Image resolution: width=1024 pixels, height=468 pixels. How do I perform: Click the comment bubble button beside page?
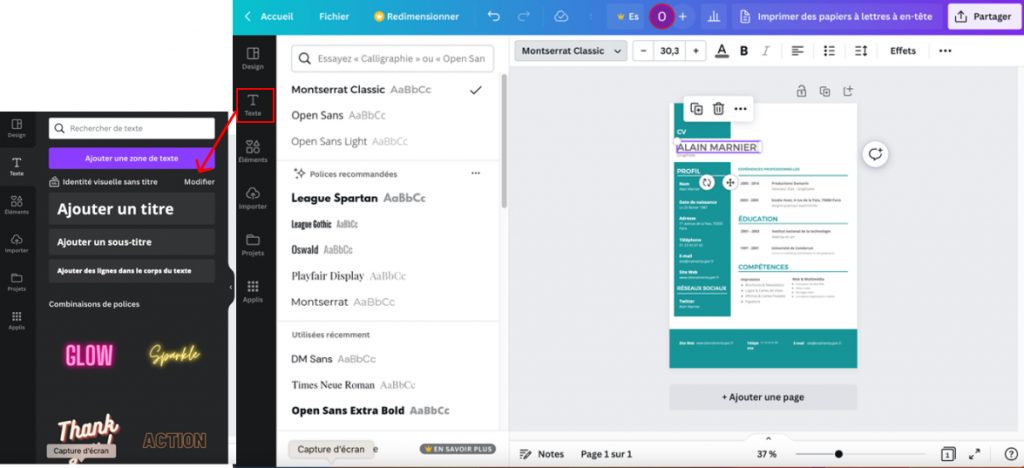[875, 154]
